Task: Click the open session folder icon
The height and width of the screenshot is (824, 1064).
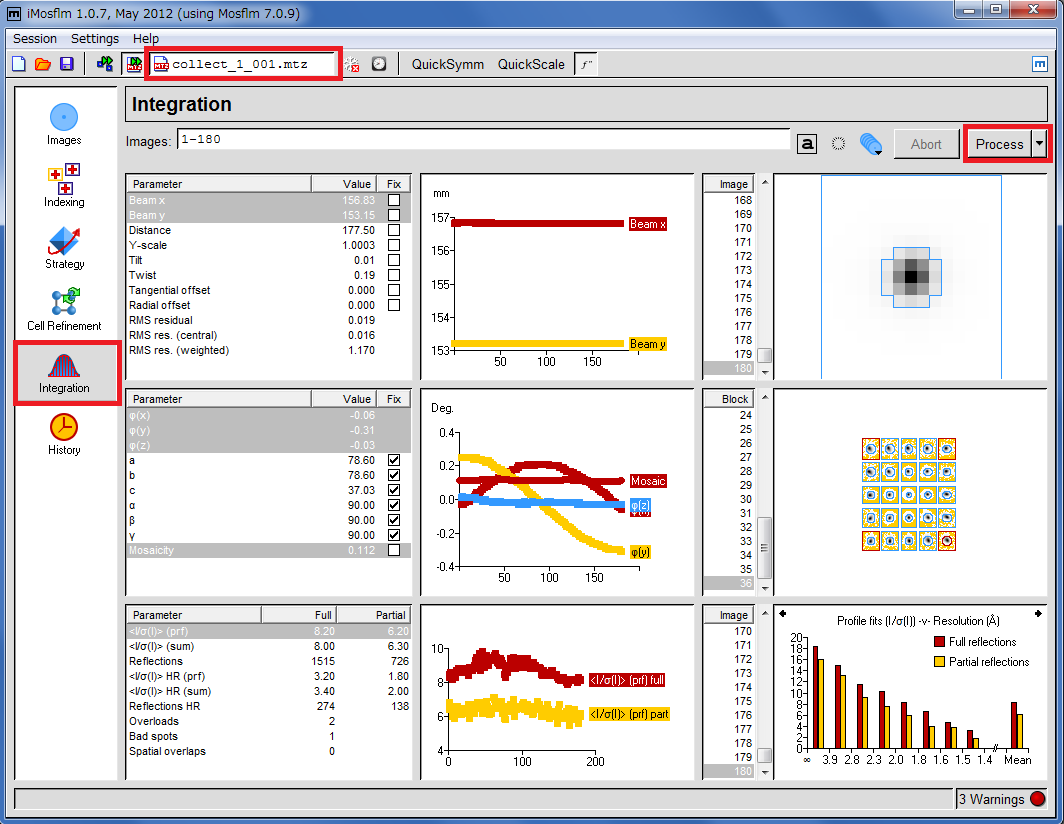Action: 43,64
